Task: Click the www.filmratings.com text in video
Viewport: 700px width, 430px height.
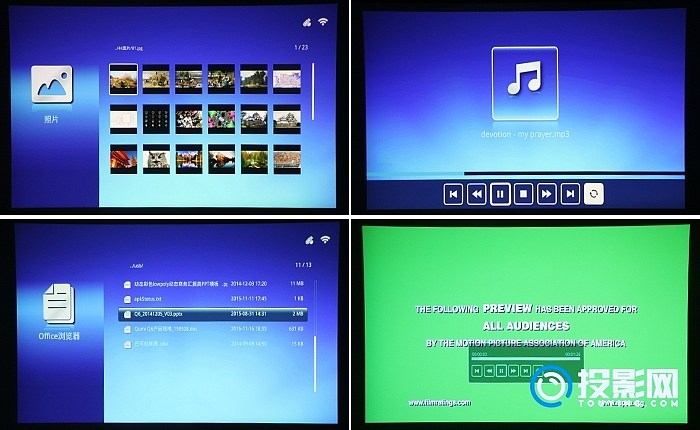Action: point(439,403)
